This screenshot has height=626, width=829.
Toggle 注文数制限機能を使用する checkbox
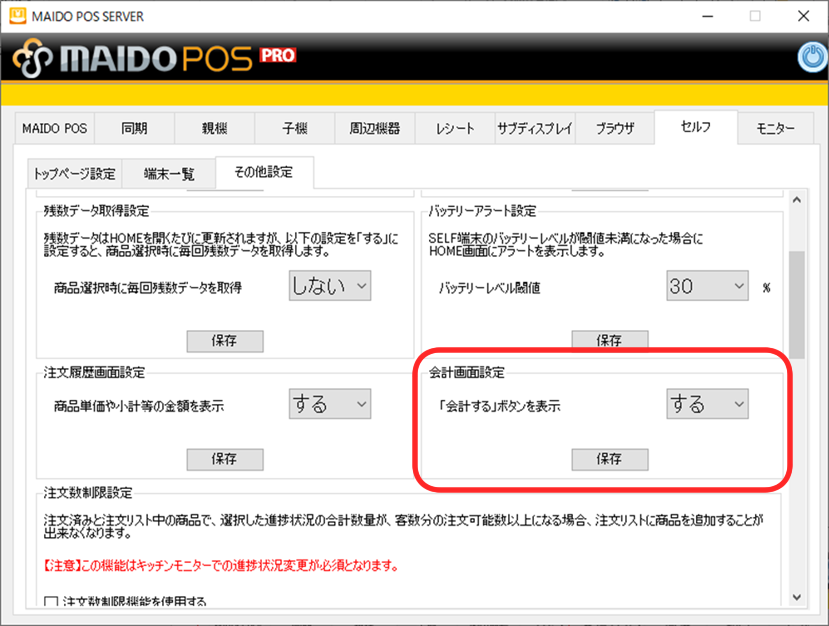[51, 602]
